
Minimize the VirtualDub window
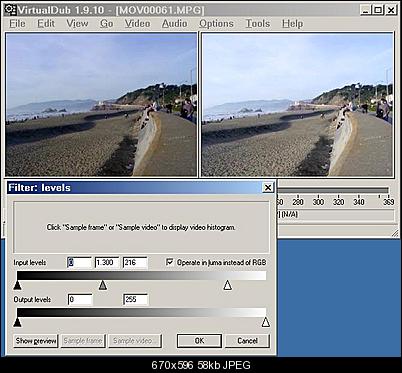[366, 10]
